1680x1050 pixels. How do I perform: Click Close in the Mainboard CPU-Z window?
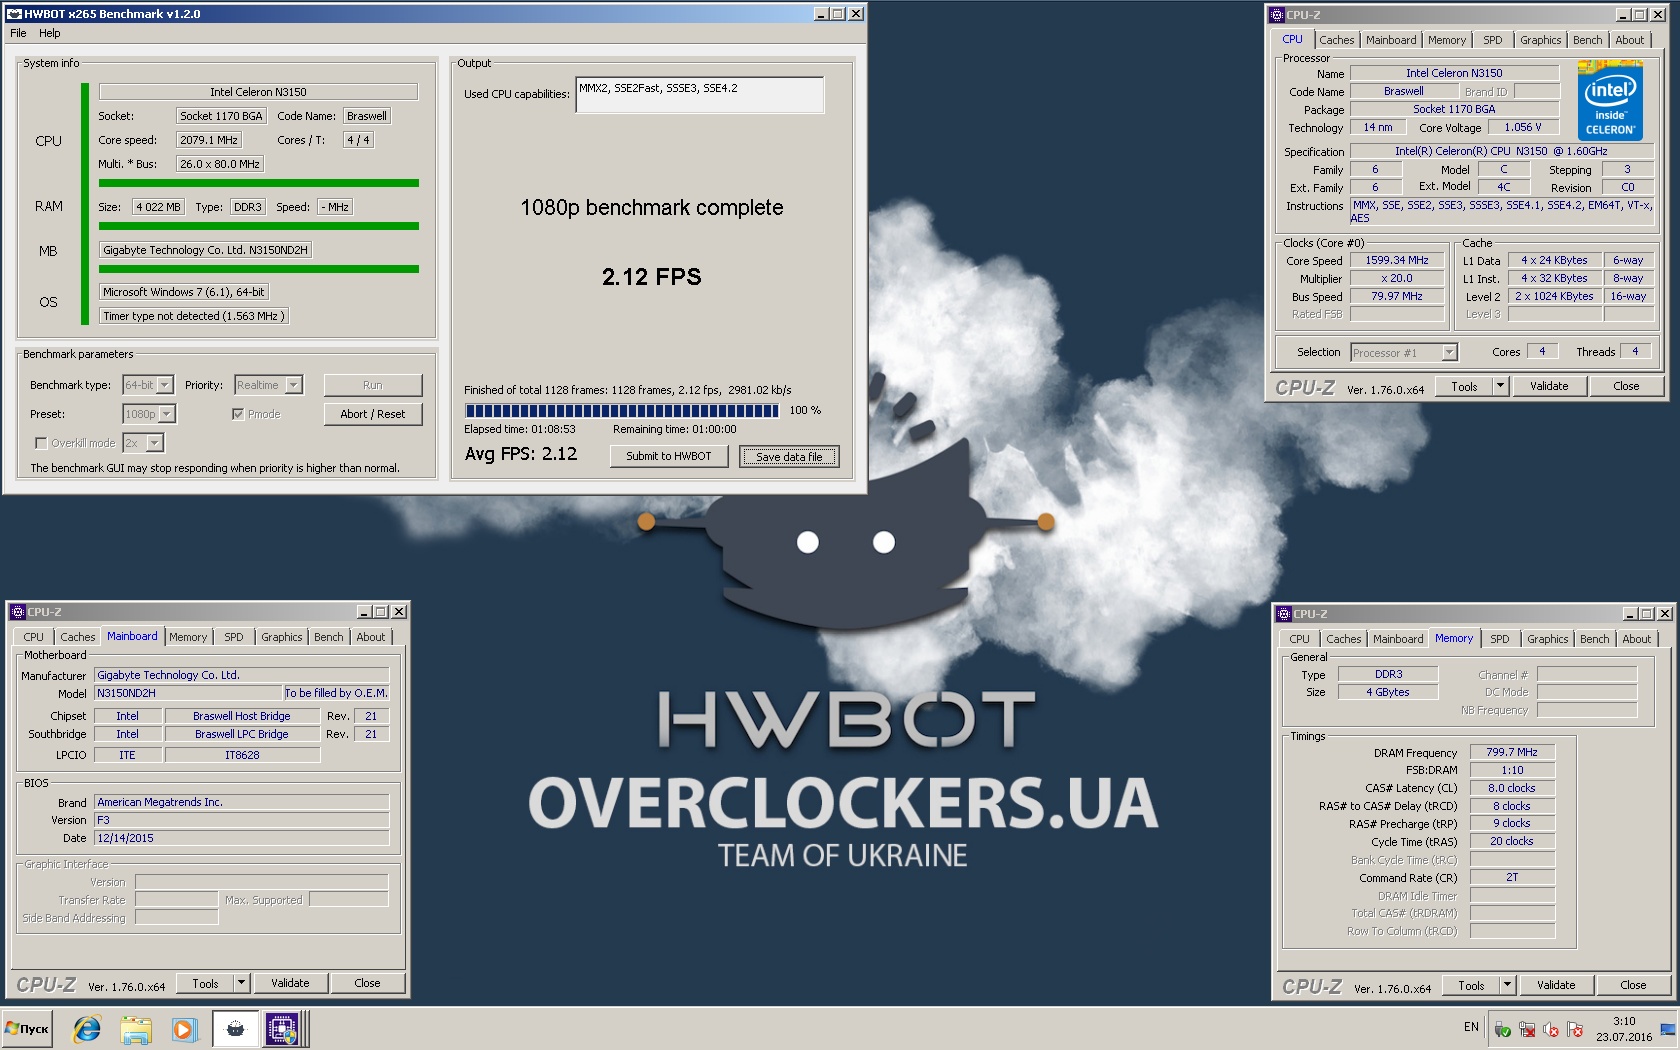click(367, 983)
